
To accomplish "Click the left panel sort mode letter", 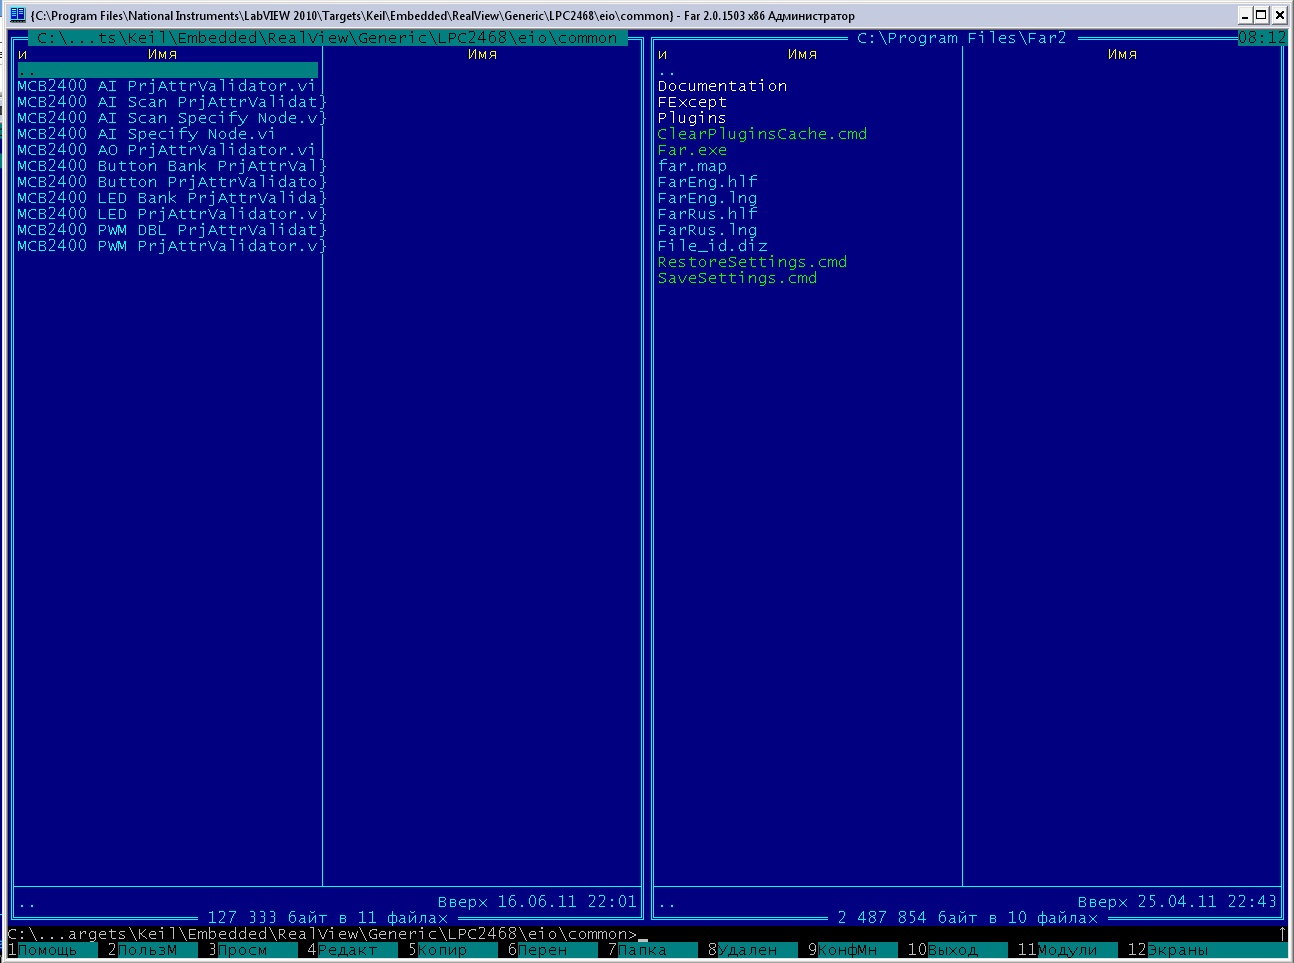I will (x=22, y=54).
